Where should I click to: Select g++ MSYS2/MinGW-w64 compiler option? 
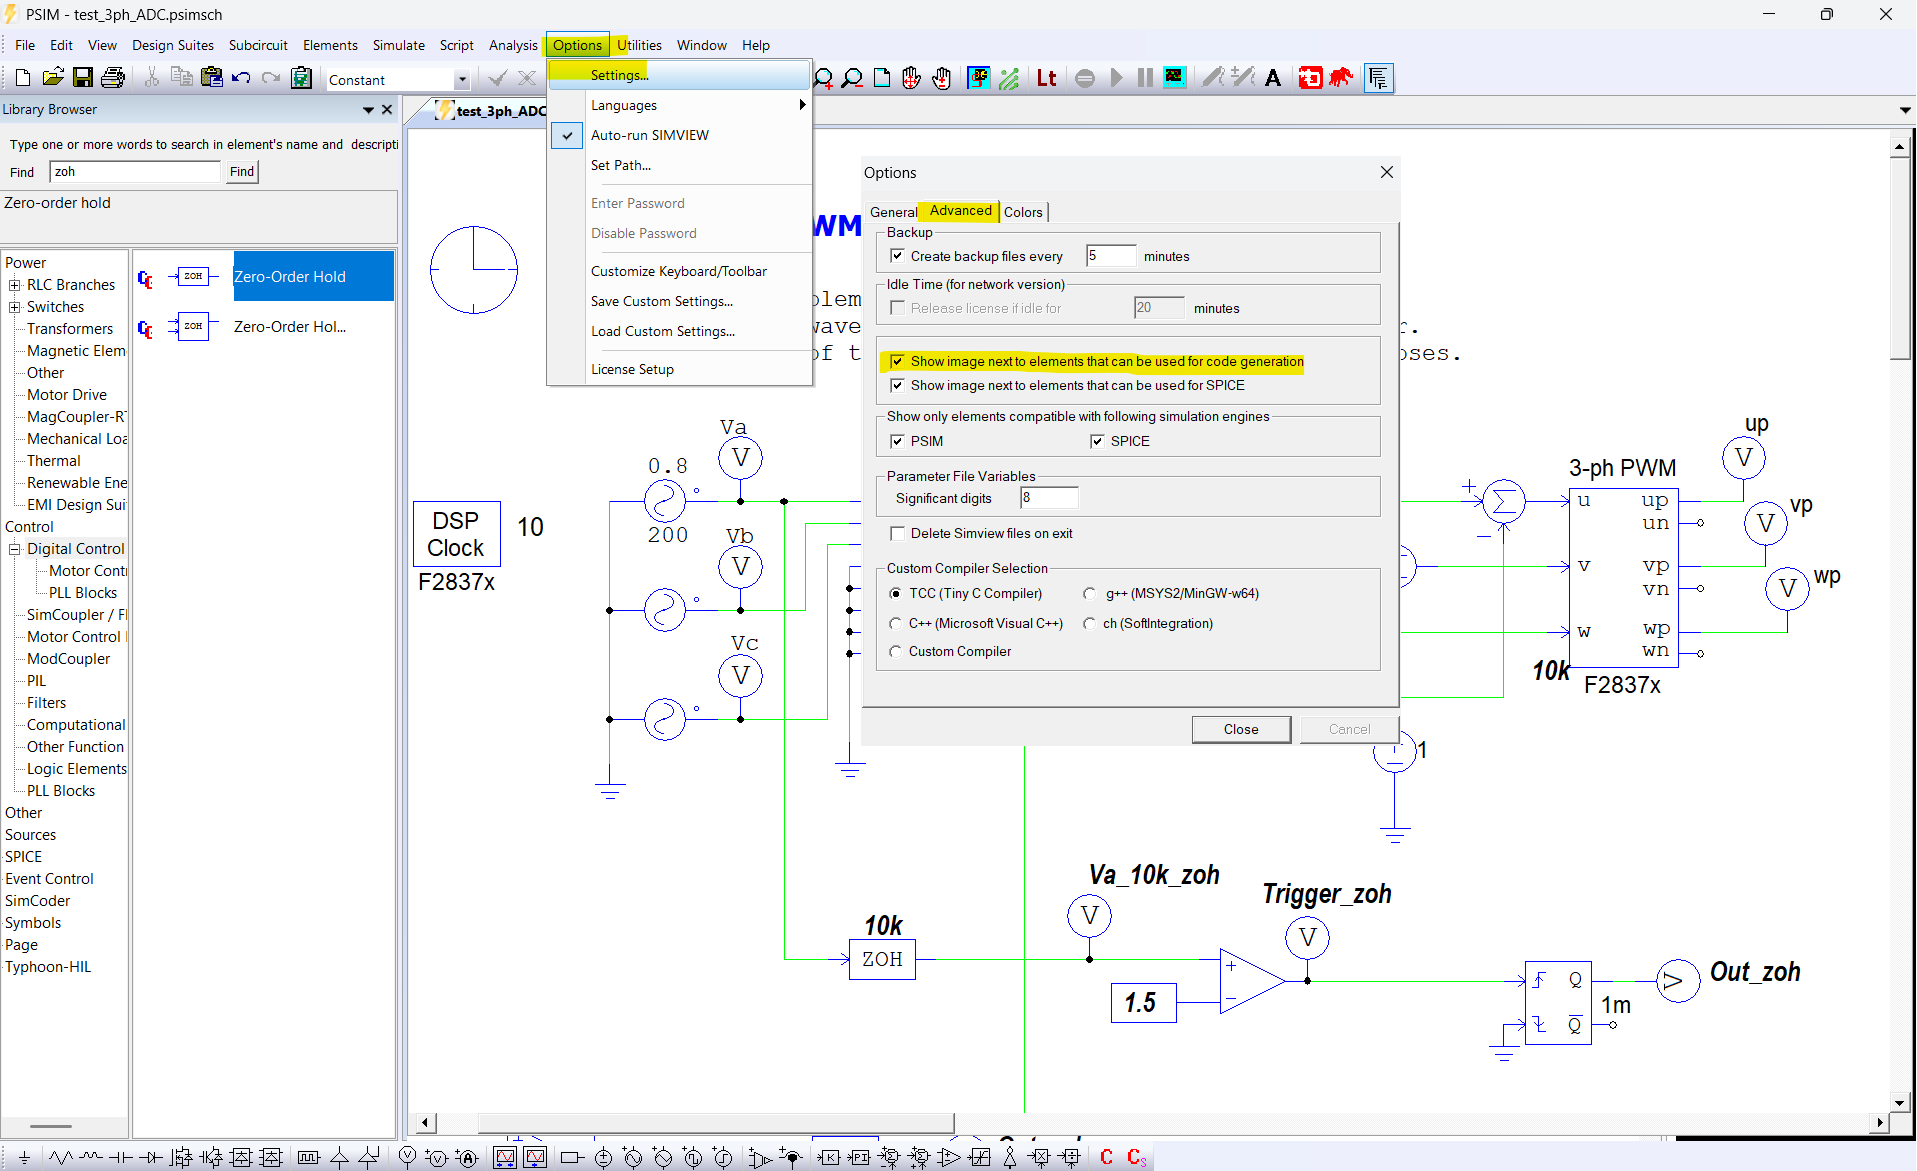click(x=1089, y=593)
